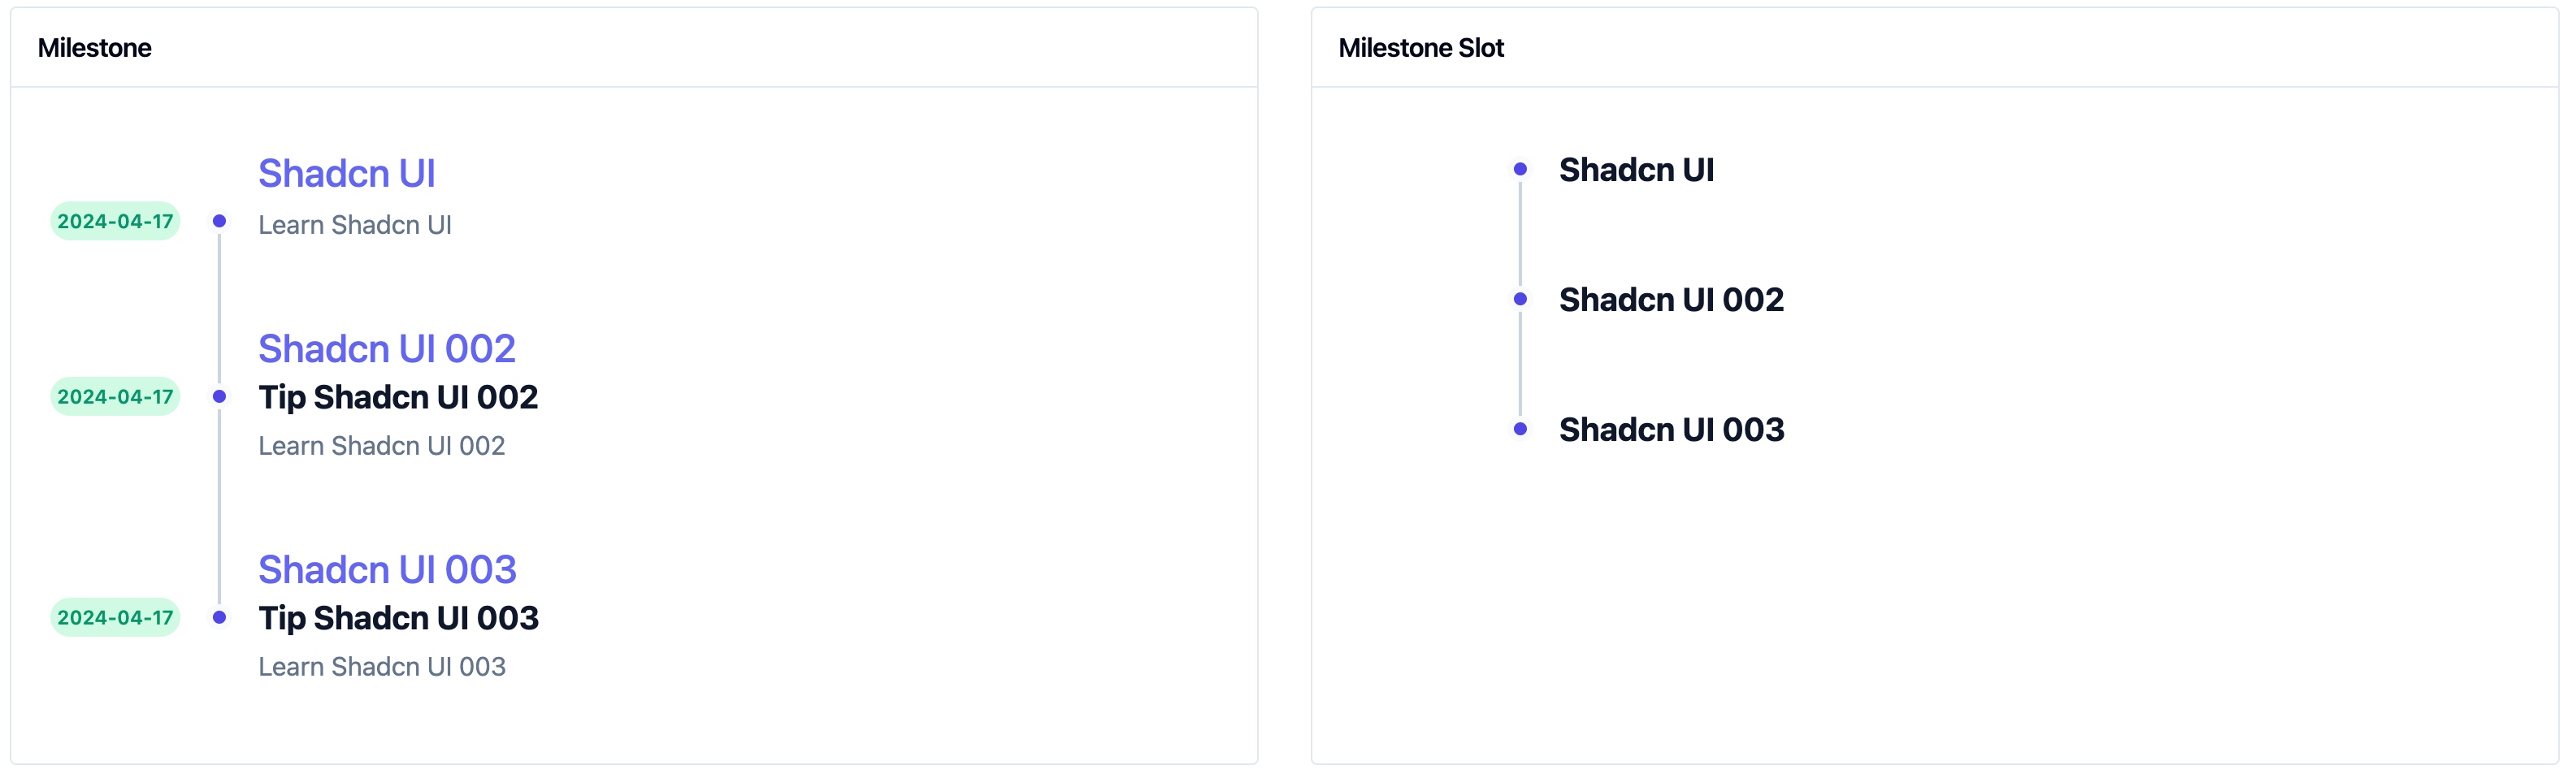Select the Shadcn UI 003 heading
This screenshot has width=2576, height=778.
(x=388, y=569)
